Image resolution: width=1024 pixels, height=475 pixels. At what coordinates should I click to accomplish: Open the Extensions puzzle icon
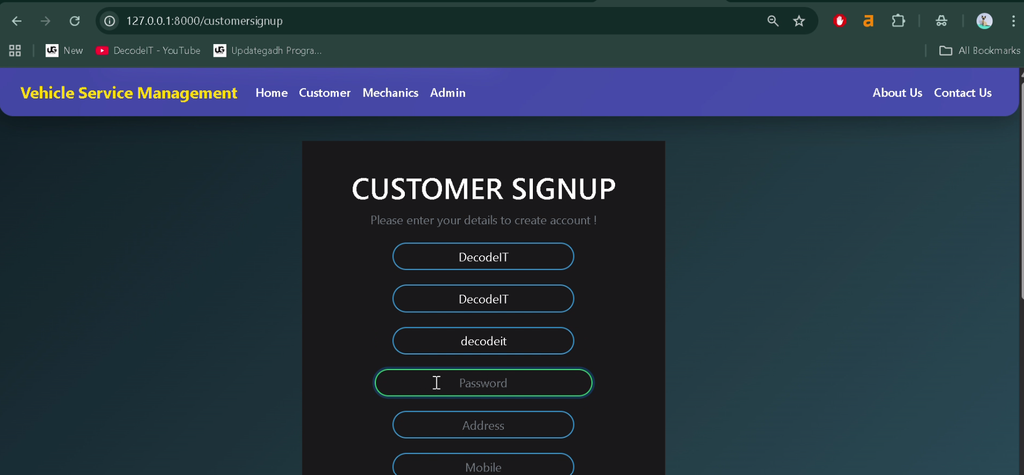coord(898,21)
